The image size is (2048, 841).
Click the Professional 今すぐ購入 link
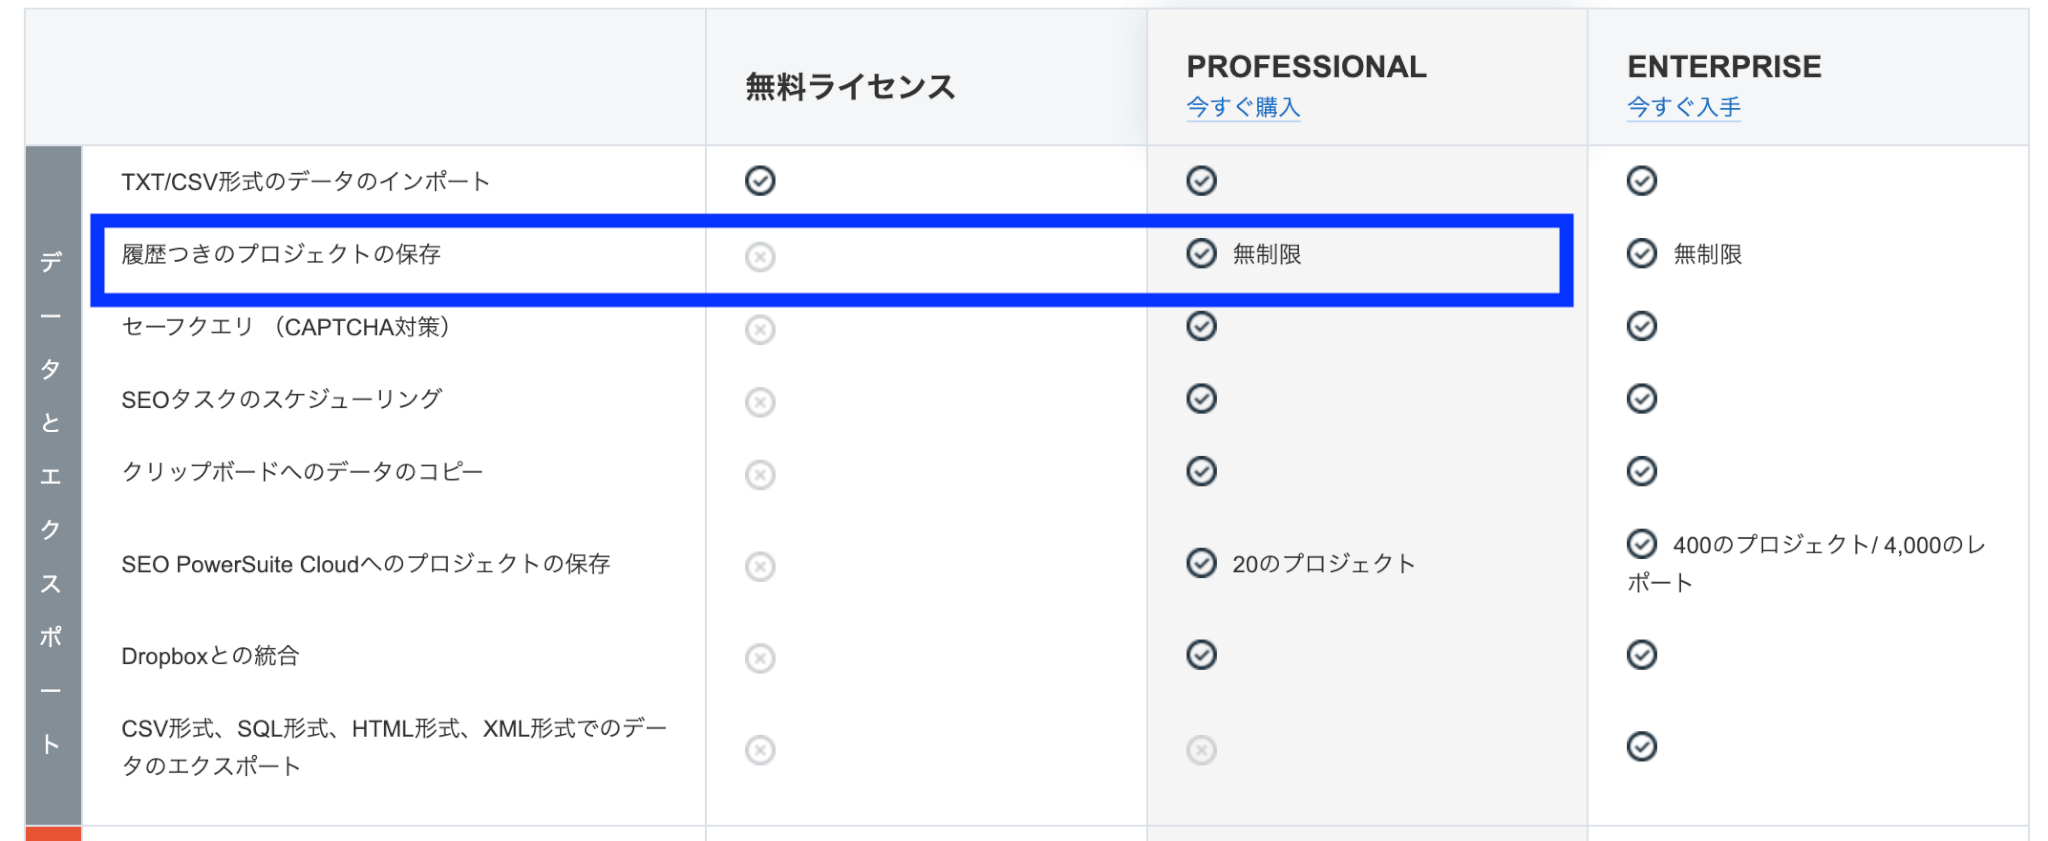point(1243,107)
